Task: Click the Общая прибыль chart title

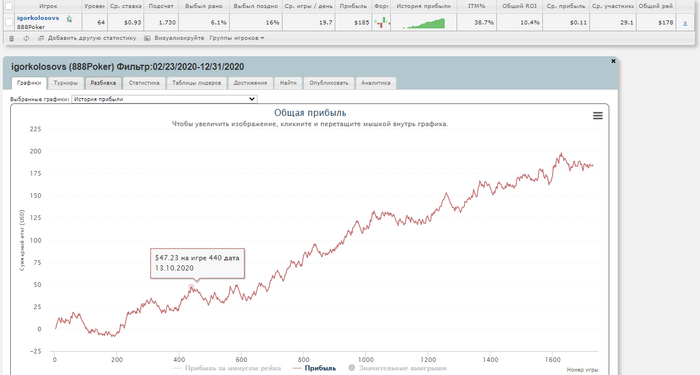Action: [310, 113]
